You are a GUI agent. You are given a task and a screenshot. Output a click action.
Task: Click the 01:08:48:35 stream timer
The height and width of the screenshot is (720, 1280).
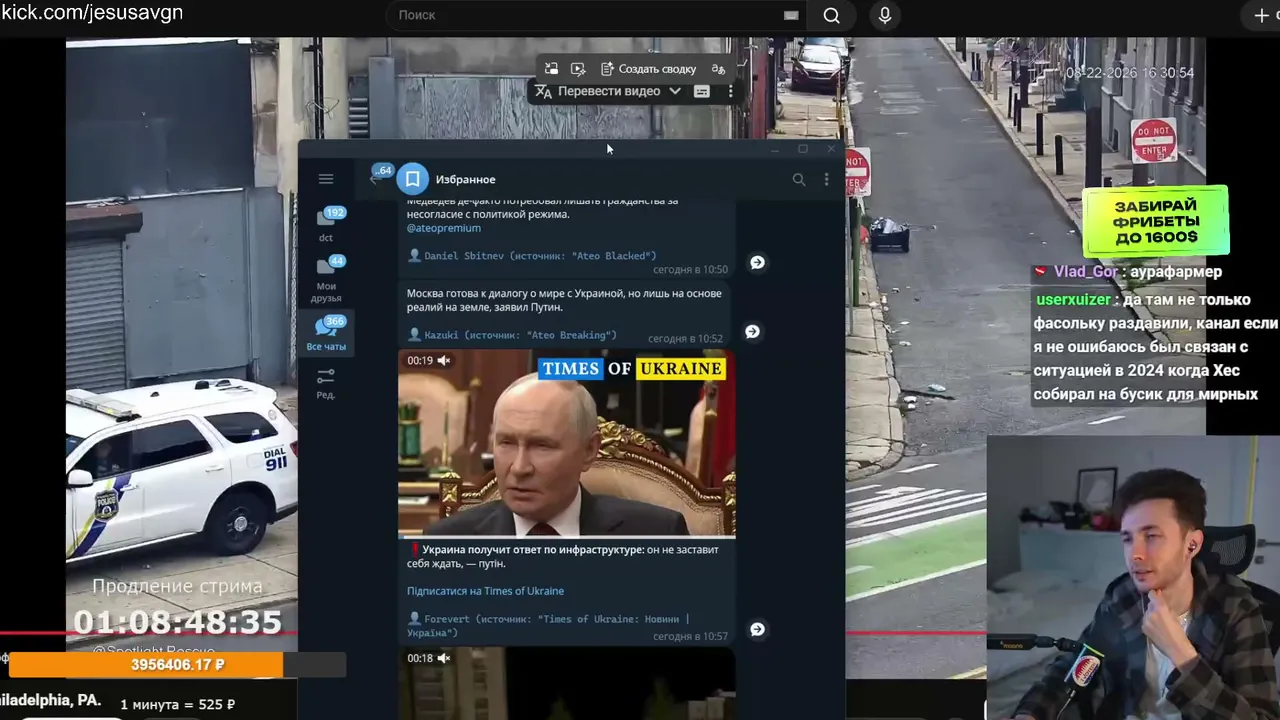coord(177,622)
